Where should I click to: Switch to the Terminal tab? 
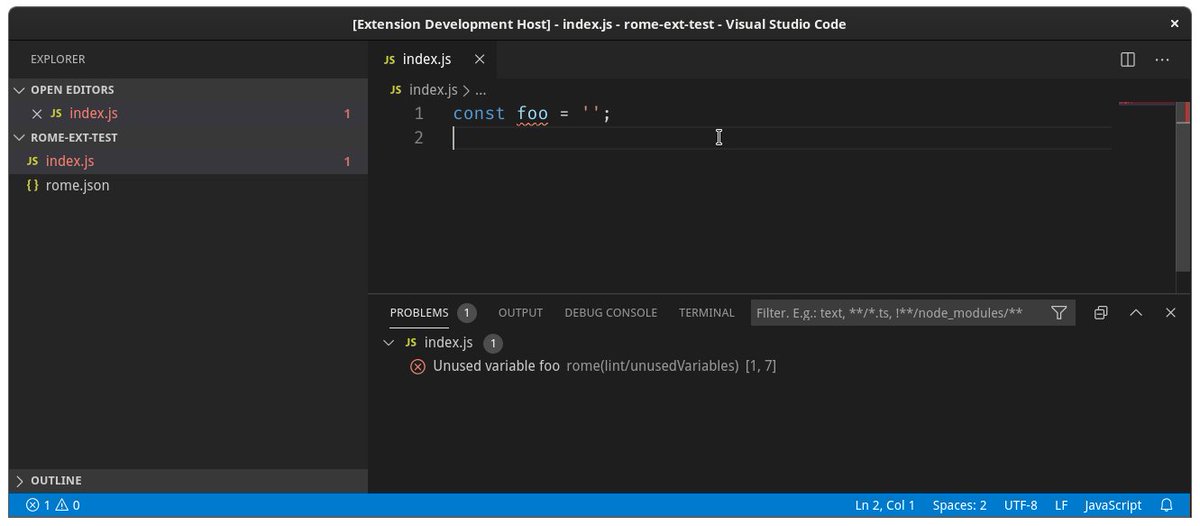tap(706, 313)
